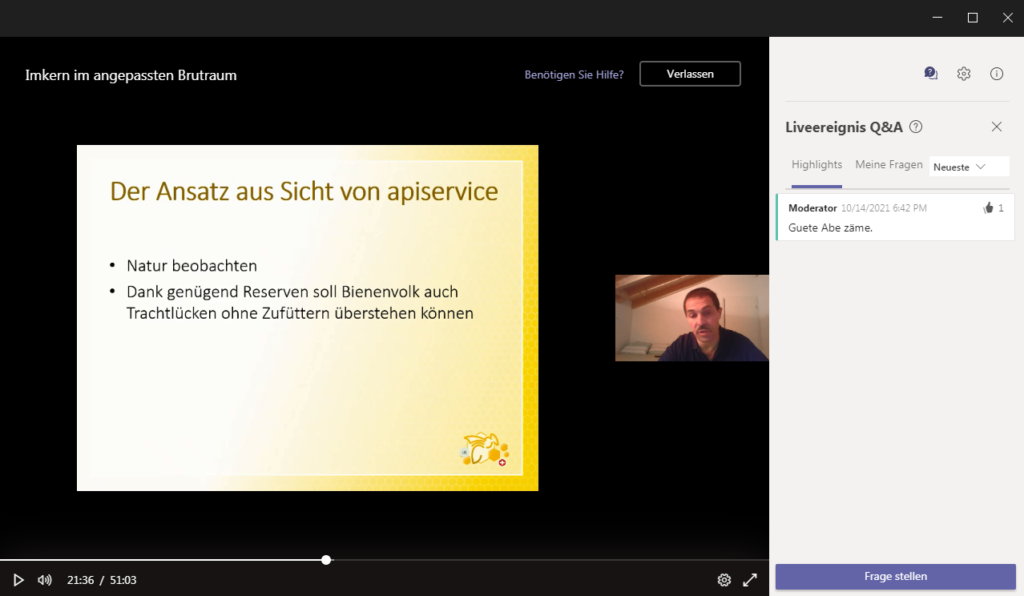This screenshot has width=1024, height=596.
Task: Play the live event video
Action: [18, 580]
